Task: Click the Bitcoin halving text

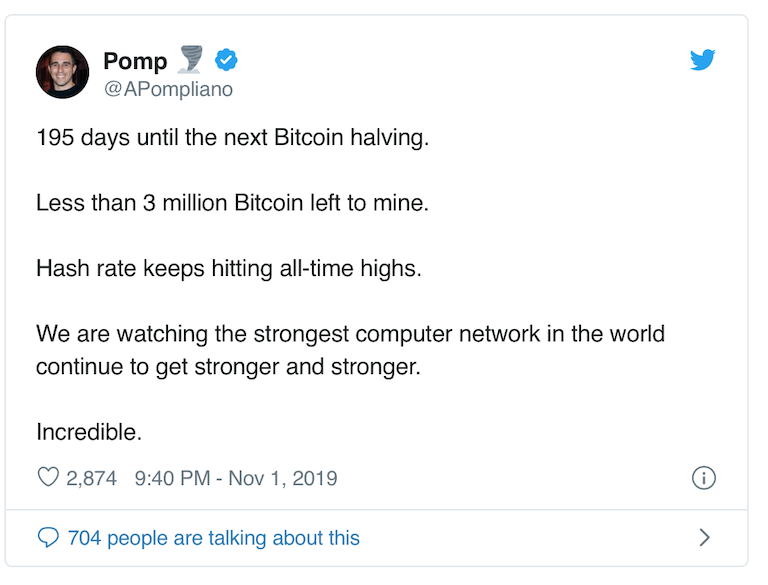Action: click(x=351, y=137)
